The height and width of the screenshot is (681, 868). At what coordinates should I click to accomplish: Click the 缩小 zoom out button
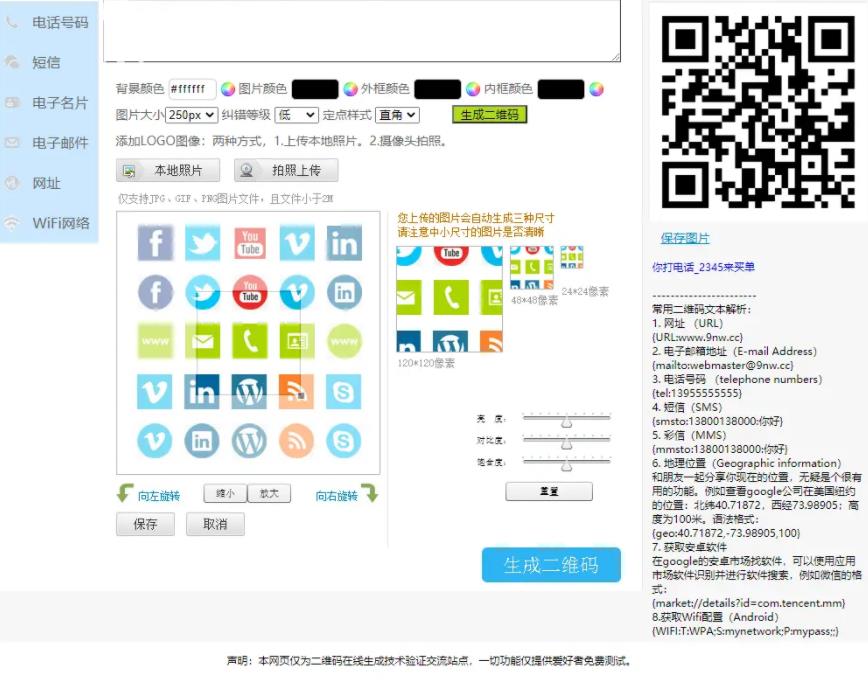coord(225,493)
